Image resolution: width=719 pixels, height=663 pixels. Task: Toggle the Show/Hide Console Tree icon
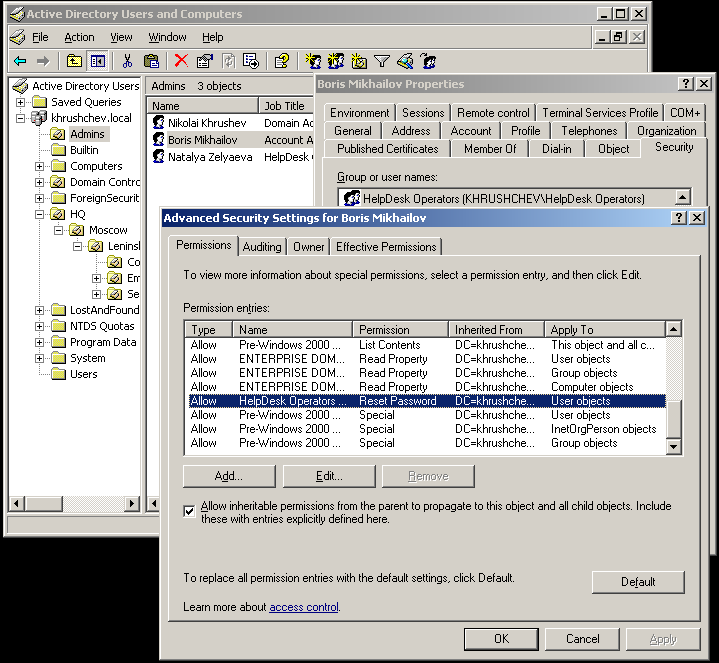98,61
